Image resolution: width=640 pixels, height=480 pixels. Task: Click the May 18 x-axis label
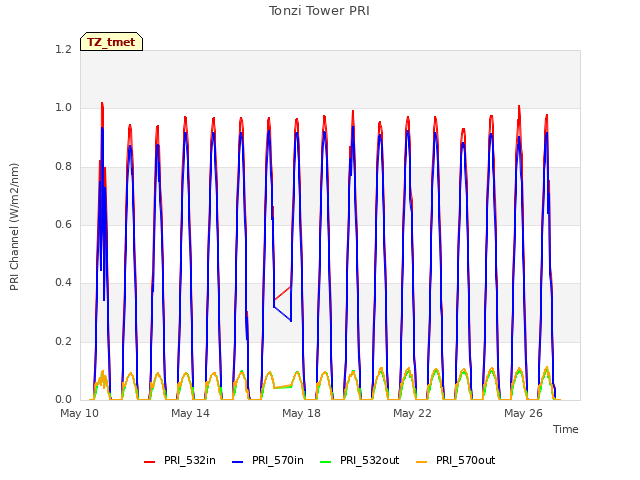(x=302, y=413)
